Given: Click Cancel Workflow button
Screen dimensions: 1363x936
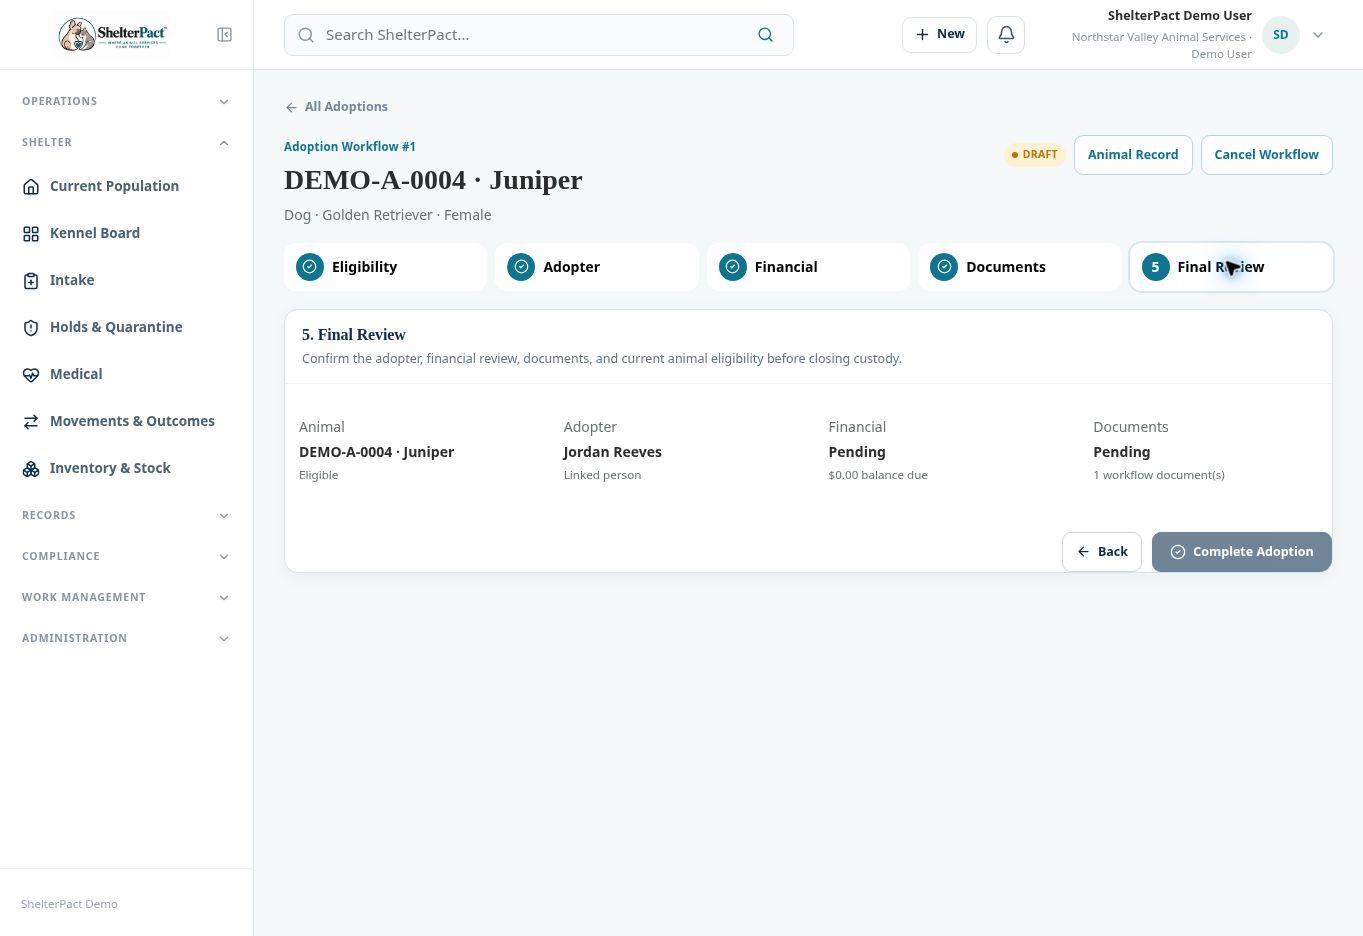Looking at the screenshot, I should point(1266,155).
